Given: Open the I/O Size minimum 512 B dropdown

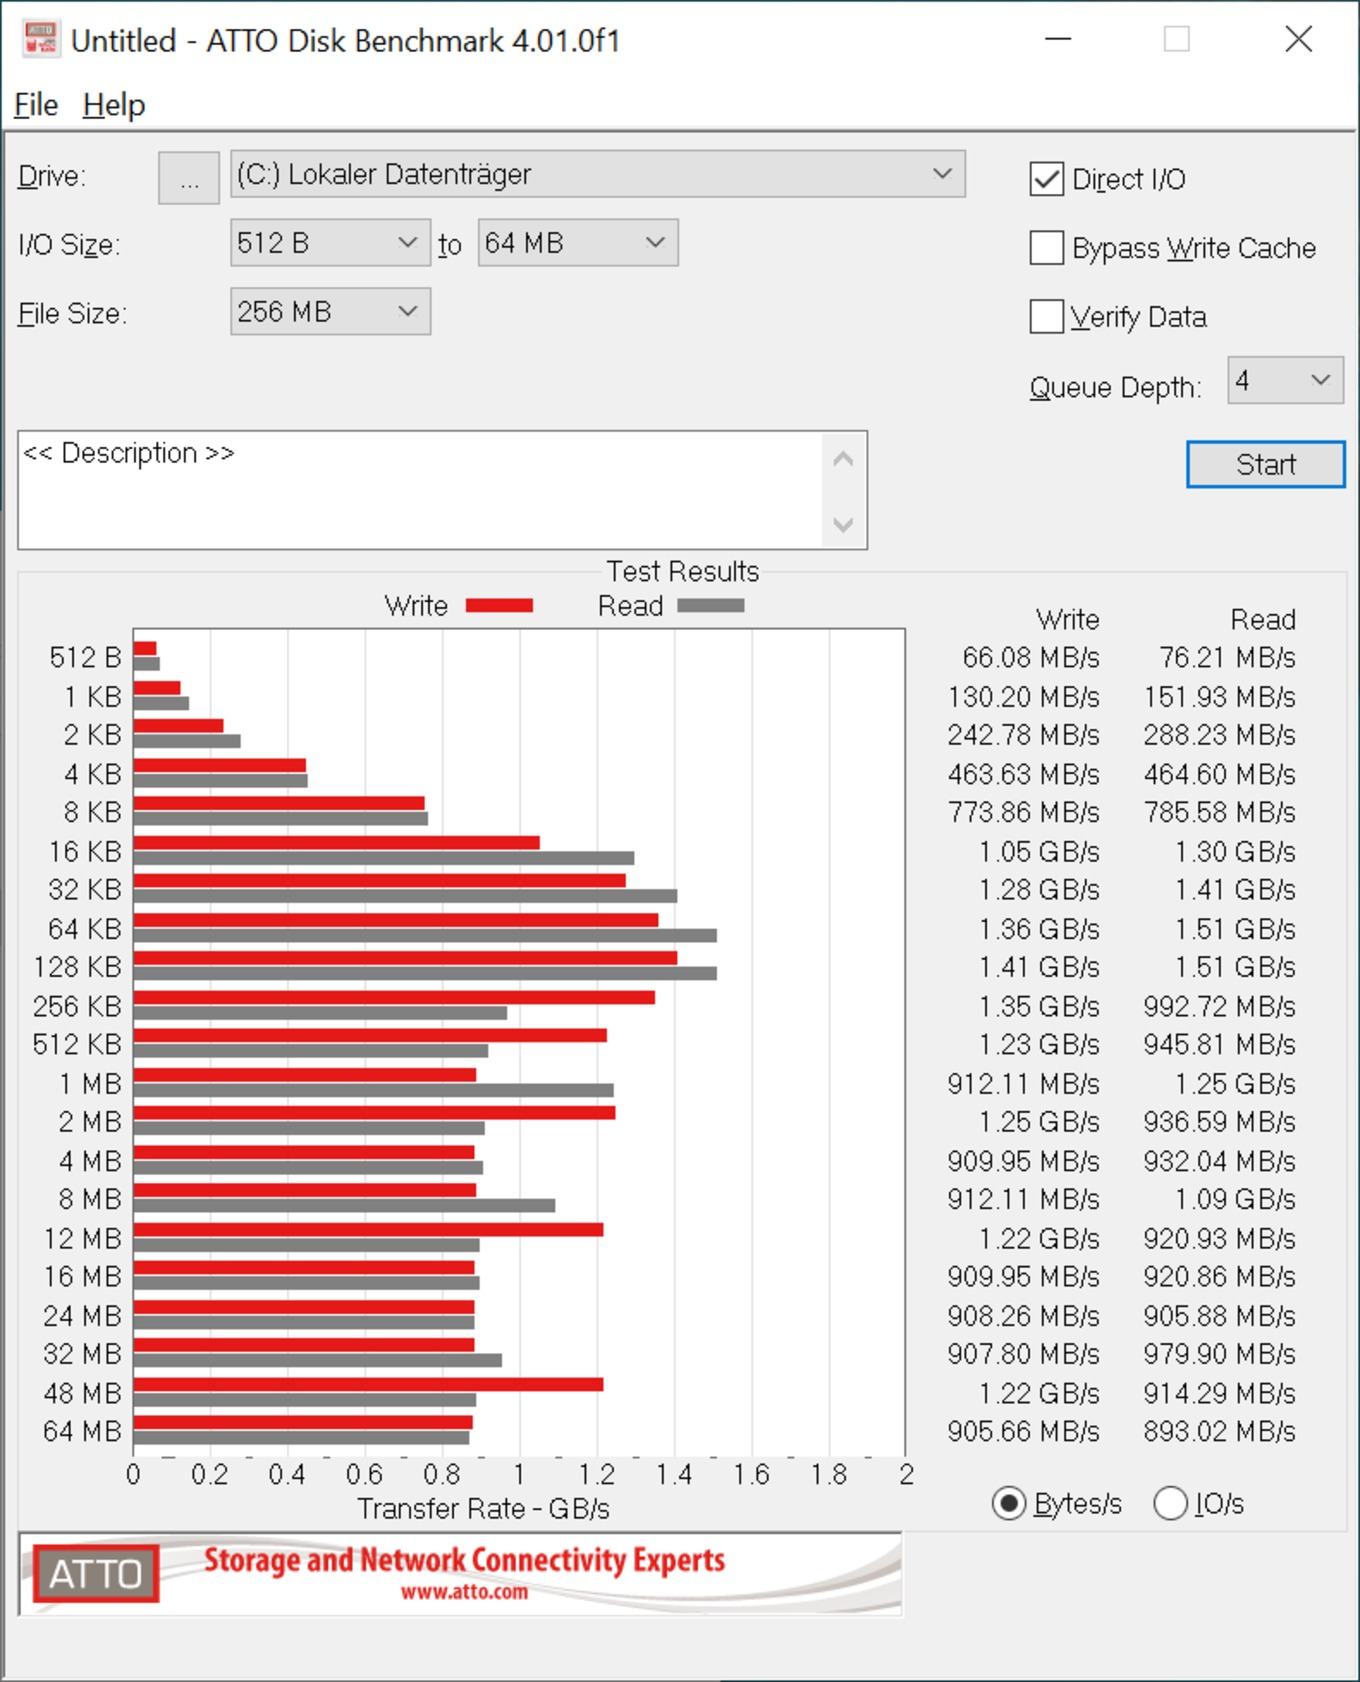Looking at the screenshot, I should [x=330, y=243].
